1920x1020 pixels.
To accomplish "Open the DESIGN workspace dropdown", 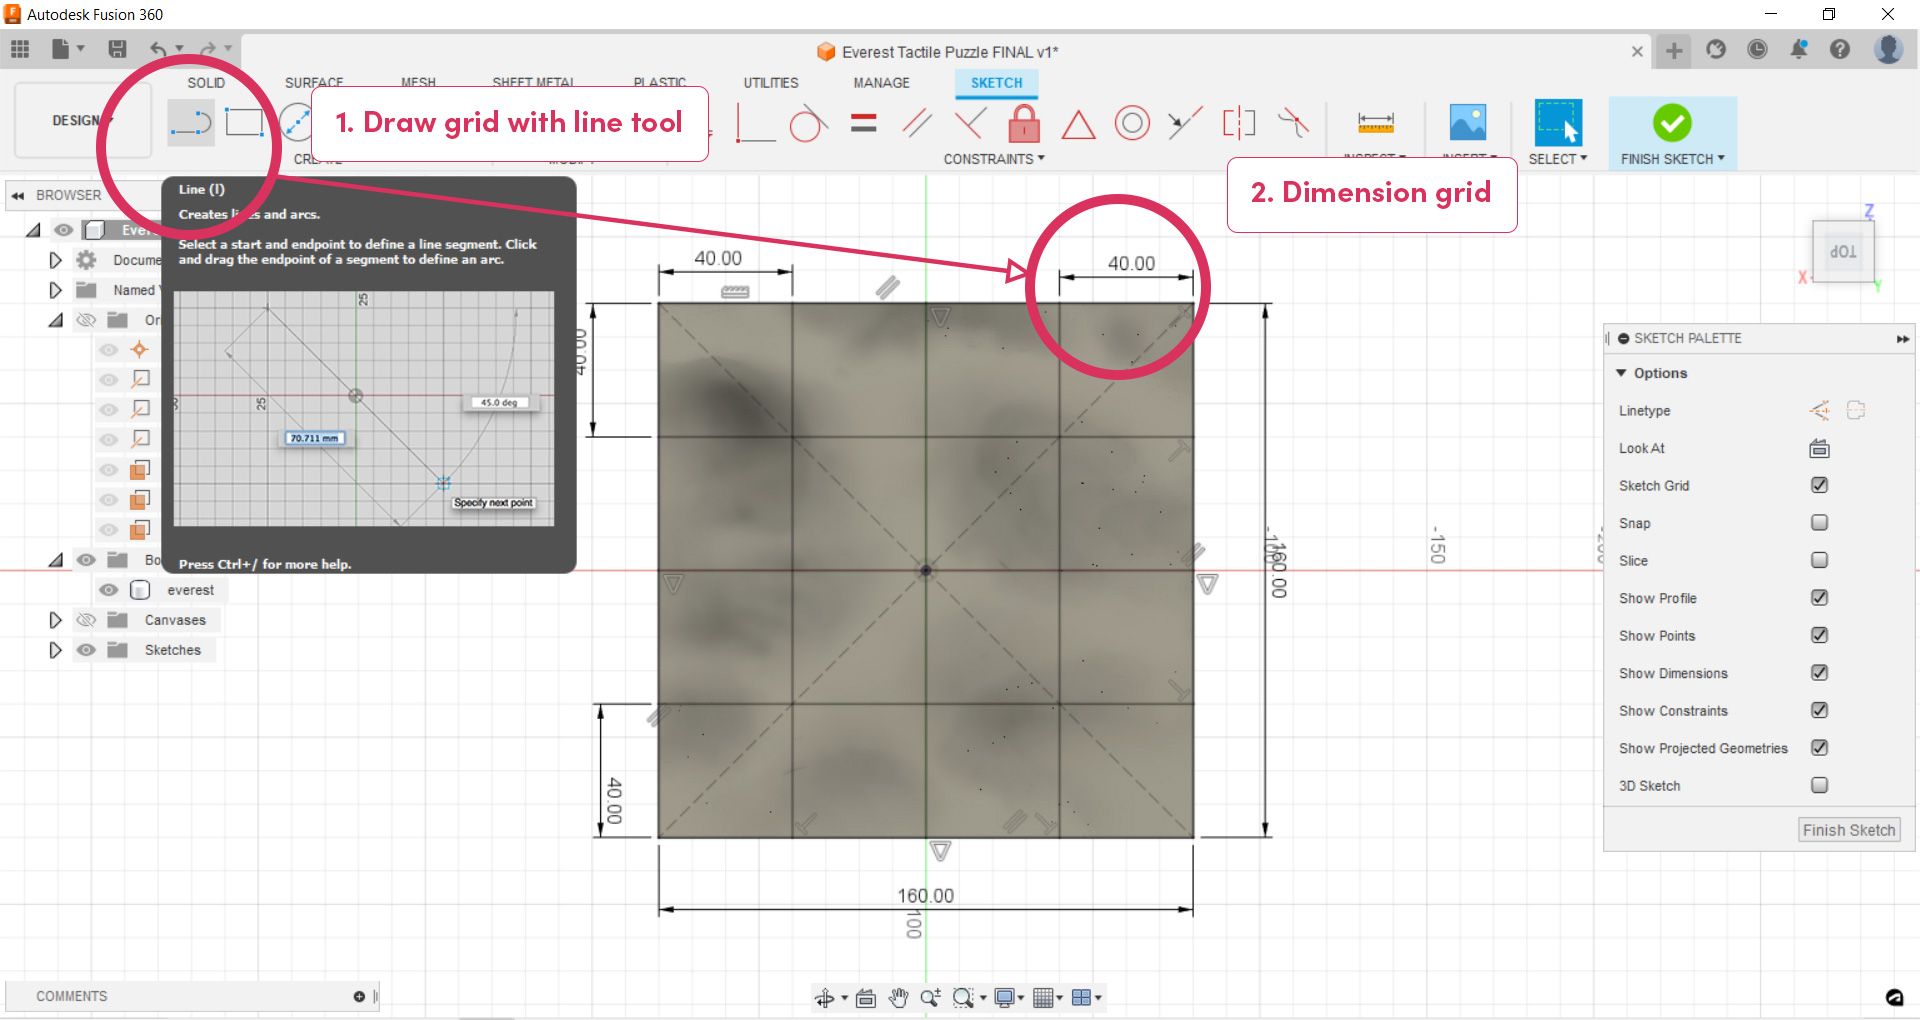I will (x=83, y=121).
